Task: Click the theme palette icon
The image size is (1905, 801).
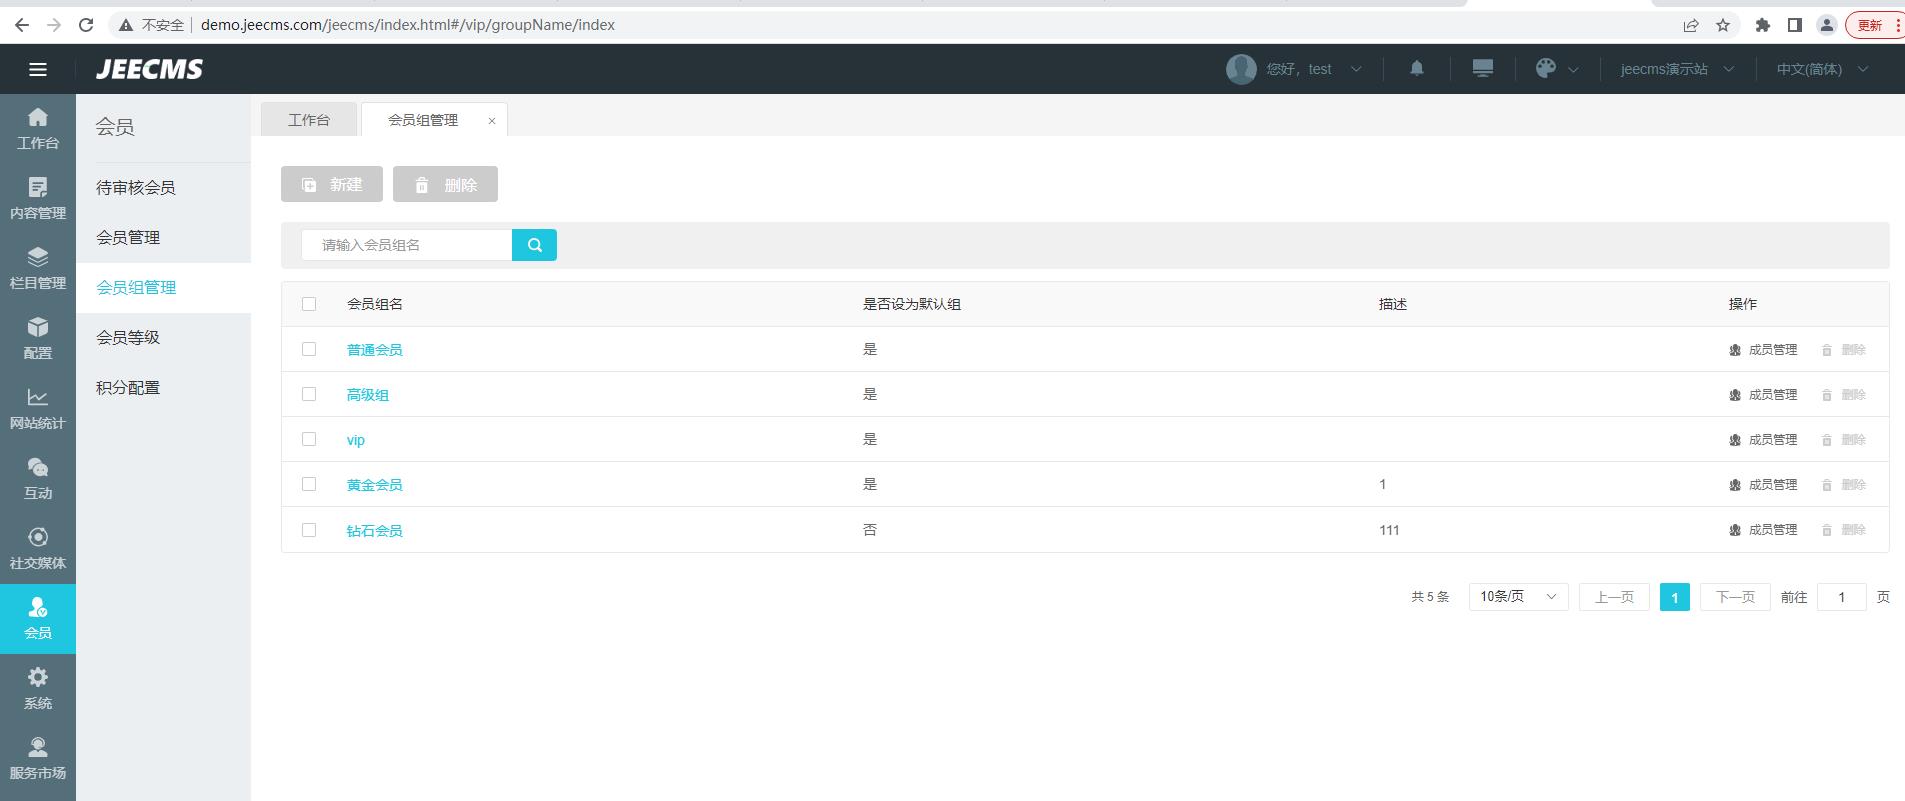Action: 1546,68
